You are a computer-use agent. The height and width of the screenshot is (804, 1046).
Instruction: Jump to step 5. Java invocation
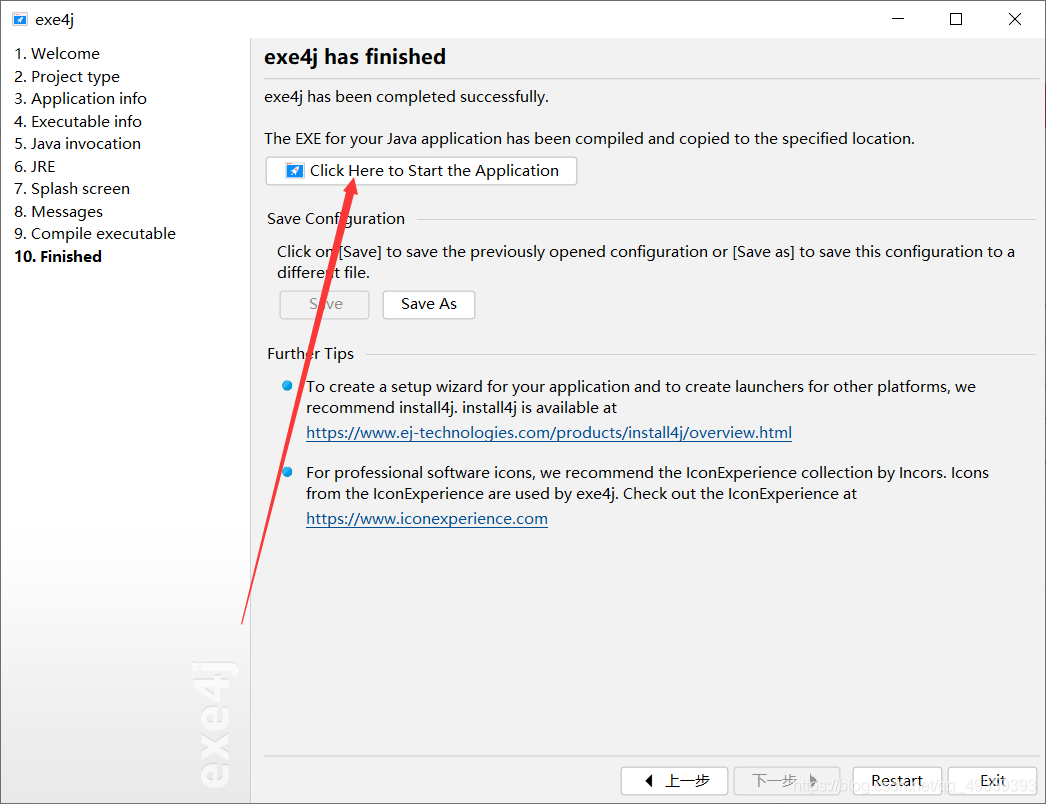click(77, 143)
